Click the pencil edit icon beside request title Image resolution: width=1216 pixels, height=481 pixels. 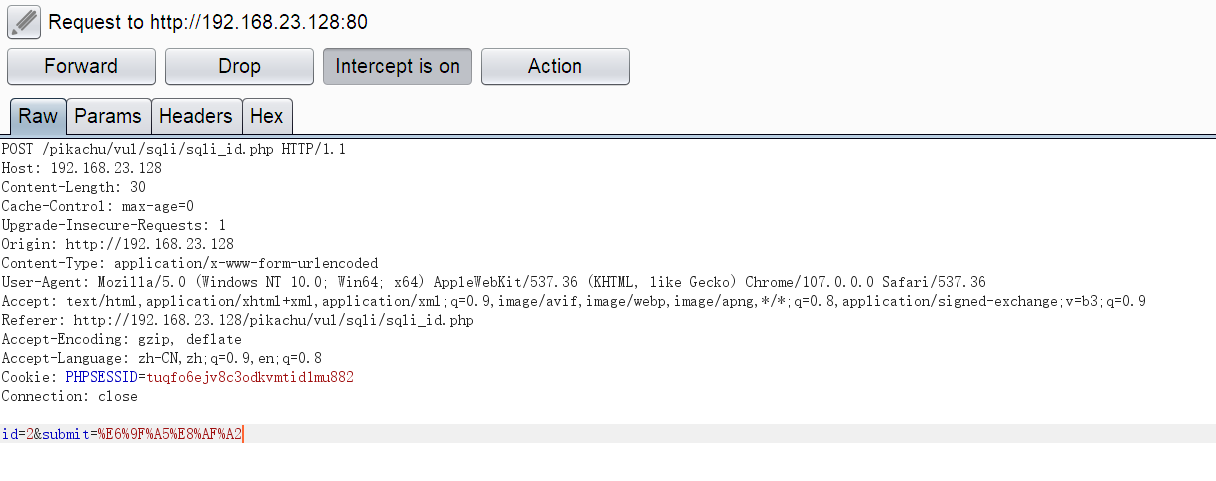23,20
